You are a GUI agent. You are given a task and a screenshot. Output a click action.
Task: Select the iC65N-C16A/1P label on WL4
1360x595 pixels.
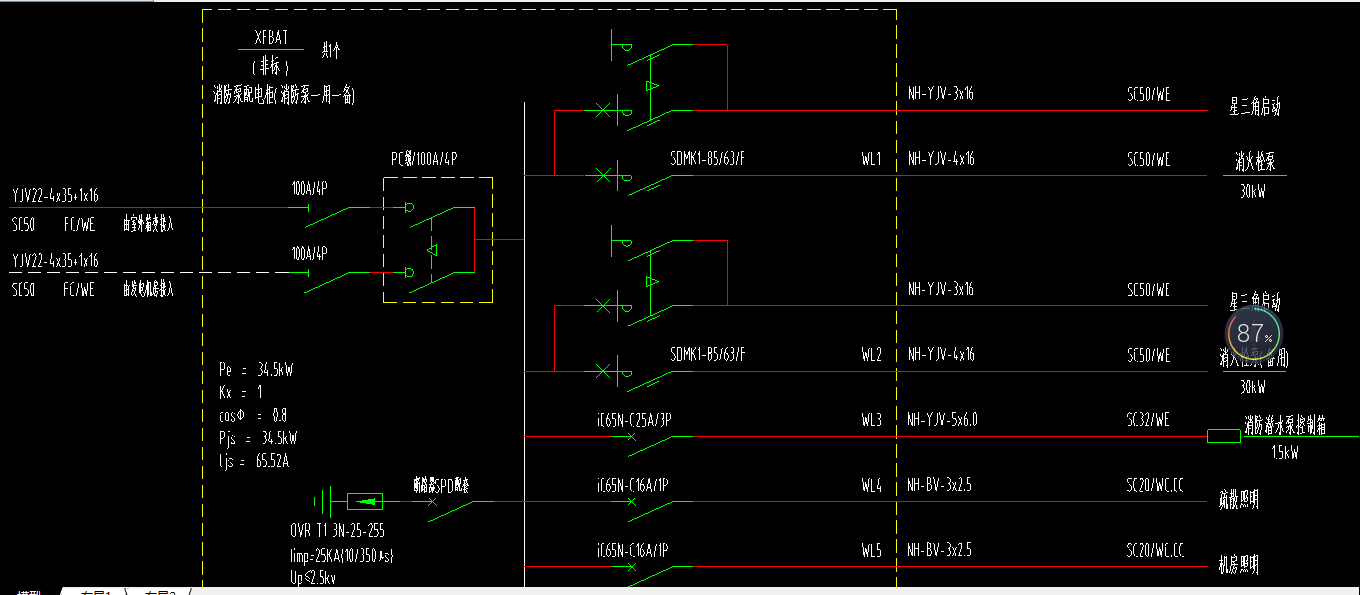pos(633,485)
